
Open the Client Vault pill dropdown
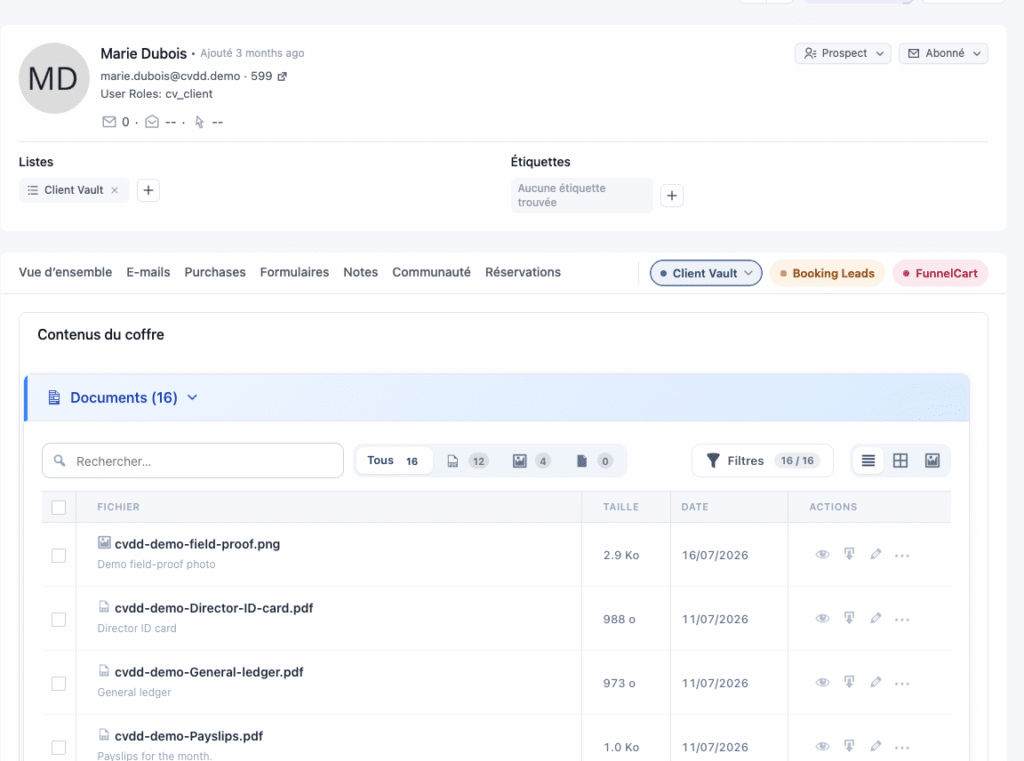[x=706, y=273]
